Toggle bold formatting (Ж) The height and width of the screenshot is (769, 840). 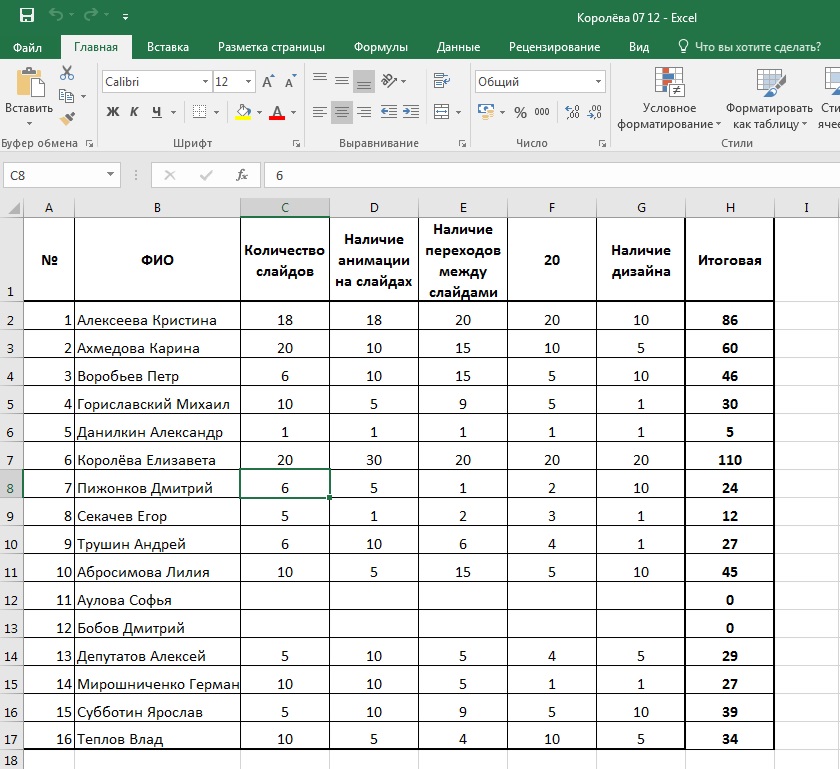pyautogui.click(x=112, y=111)
